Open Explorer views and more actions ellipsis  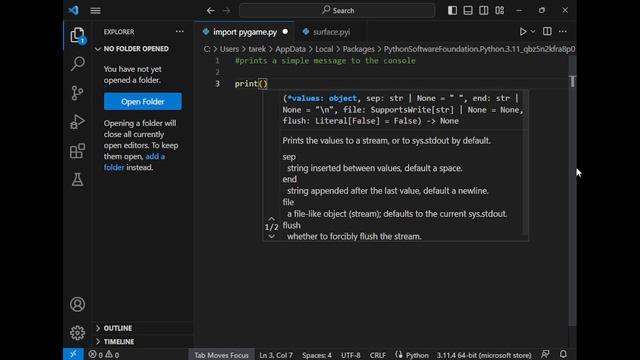click(x=180, y=31)
